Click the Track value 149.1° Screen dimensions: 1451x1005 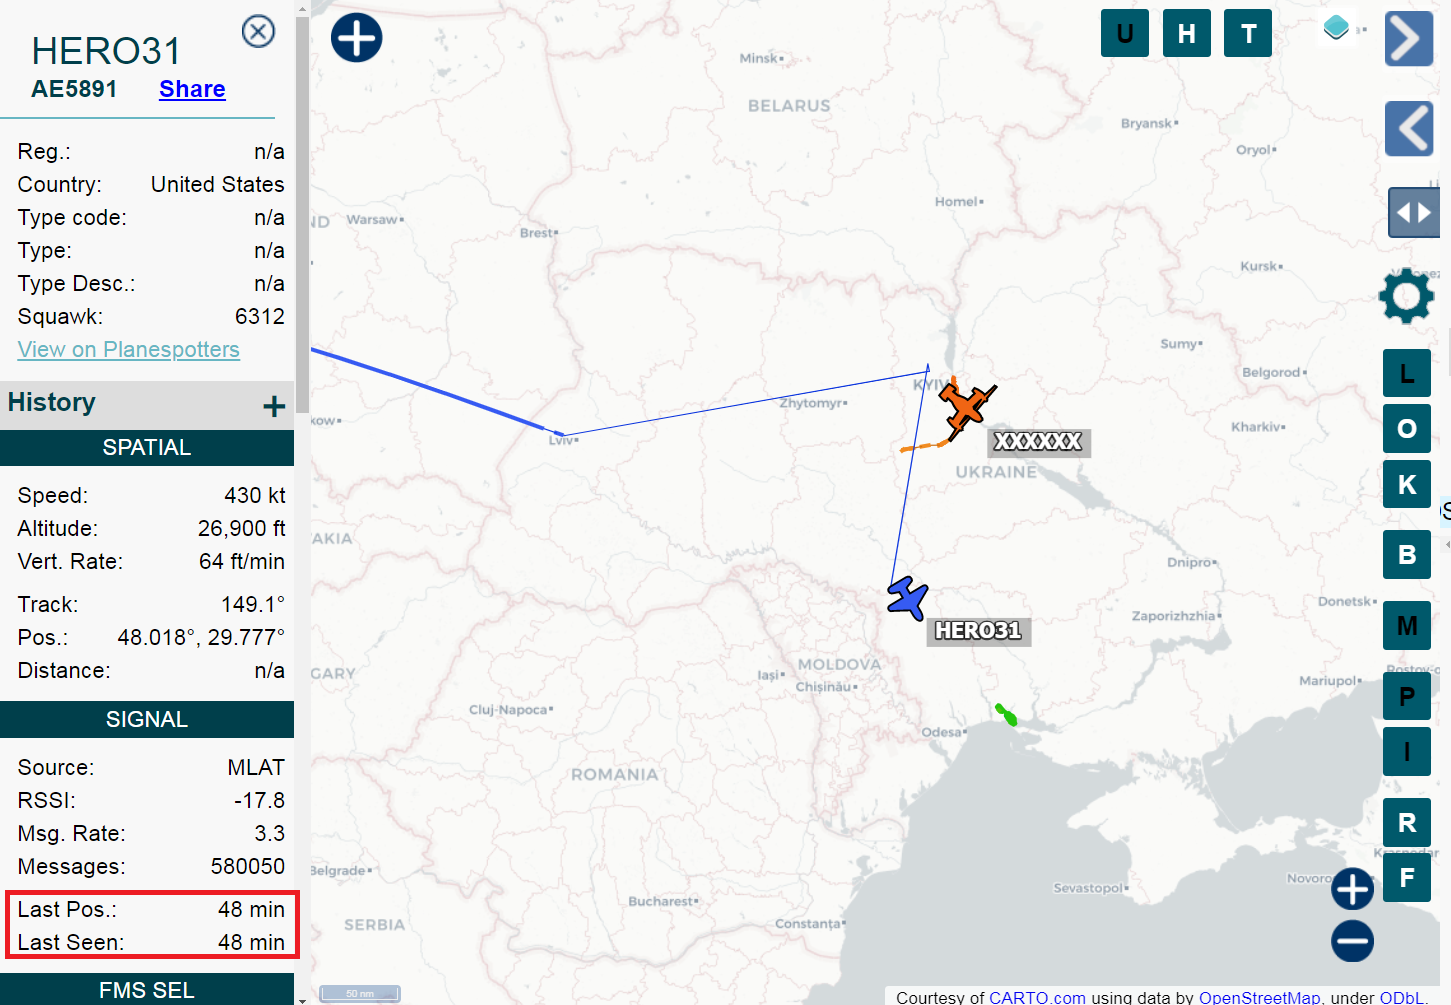point(253,605)
